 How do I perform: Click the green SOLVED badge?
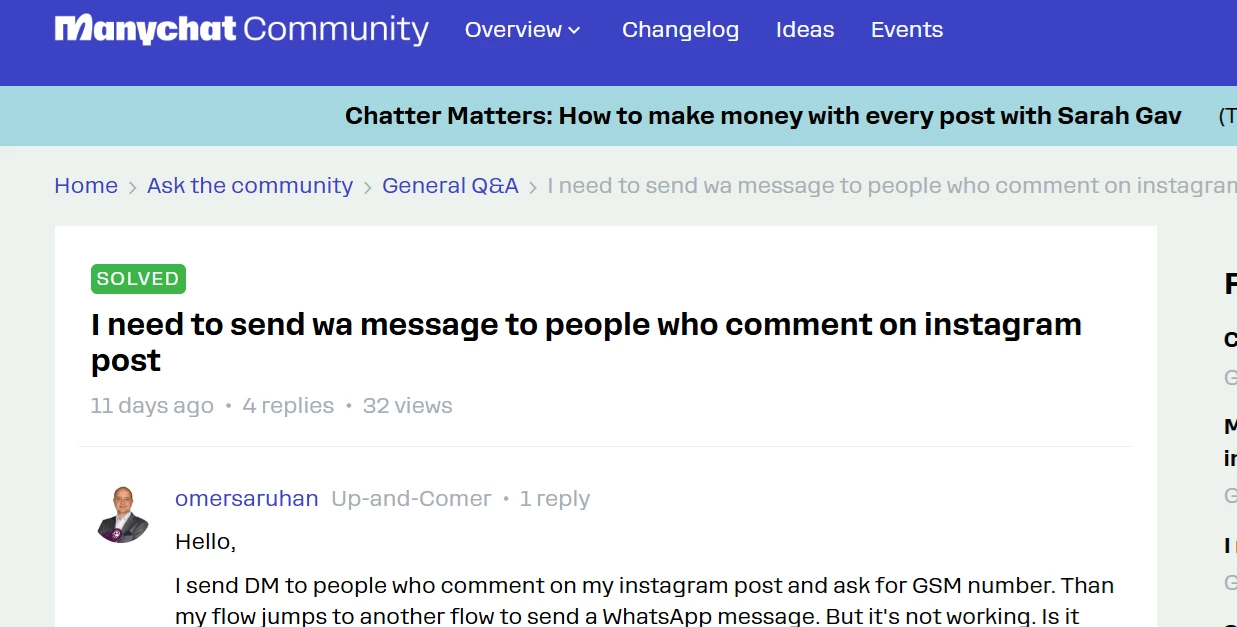pos(138,279)
